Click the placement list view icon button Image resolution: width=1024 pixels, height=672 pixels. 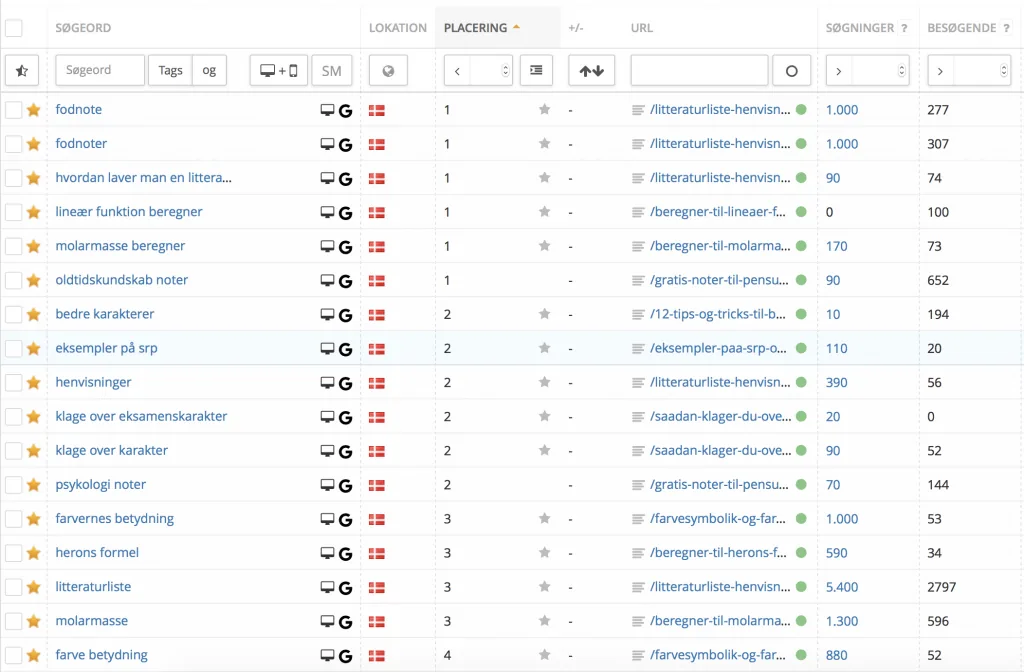coord(536,71)
